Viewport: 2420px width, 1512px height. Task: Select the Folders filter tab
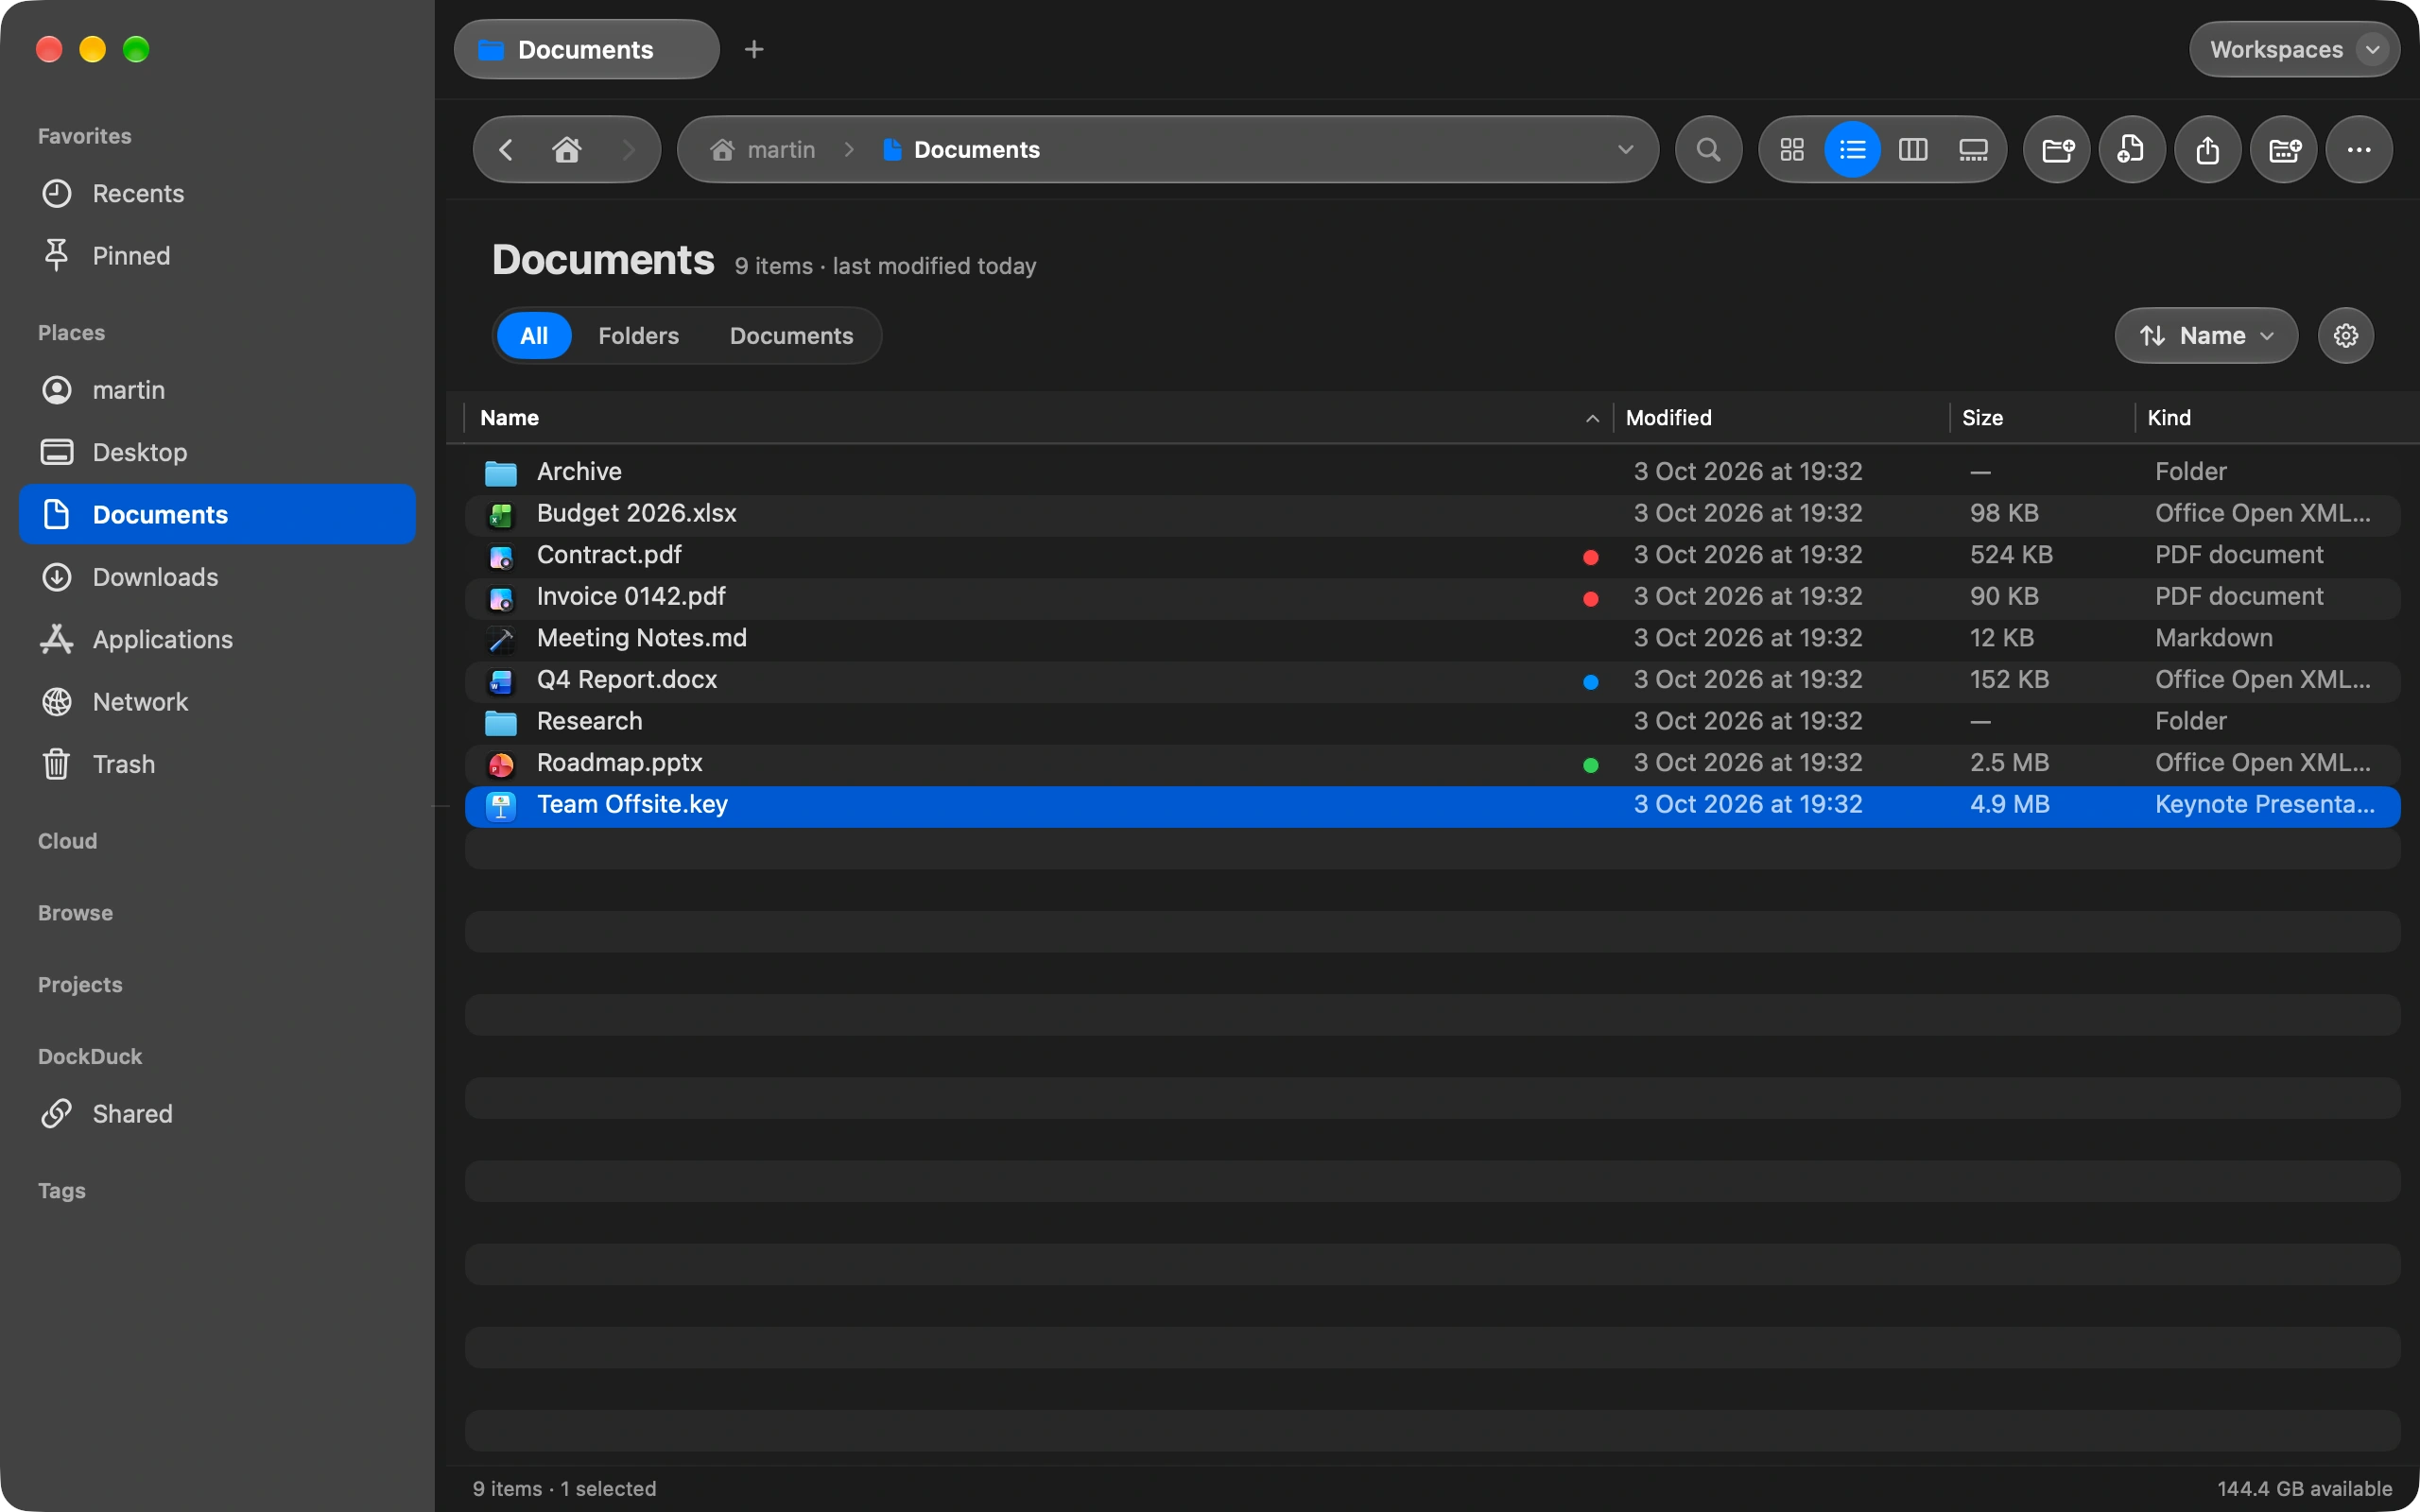point(638,336)
